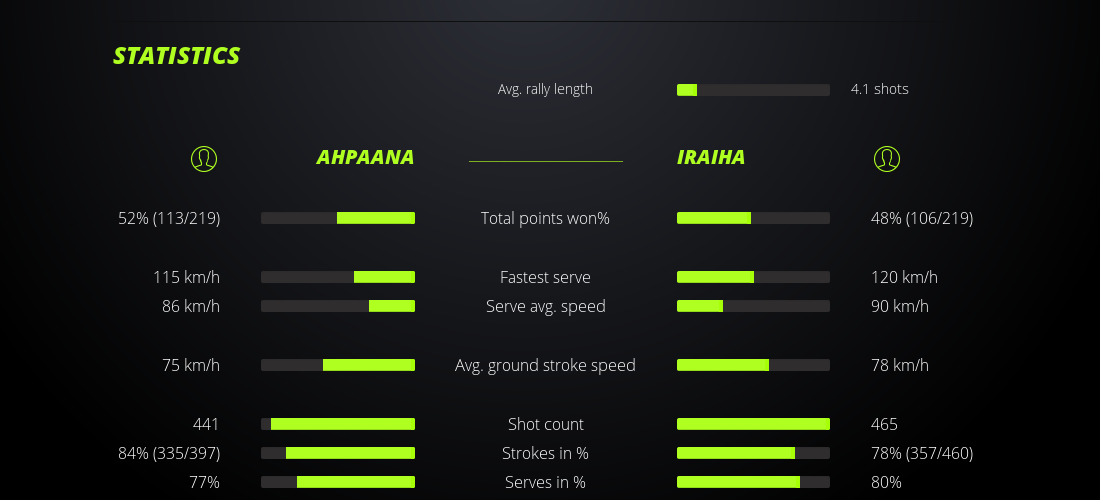Click Iraiha's player profile icon
Screen dimensions: 1100x500
[886, 158]
